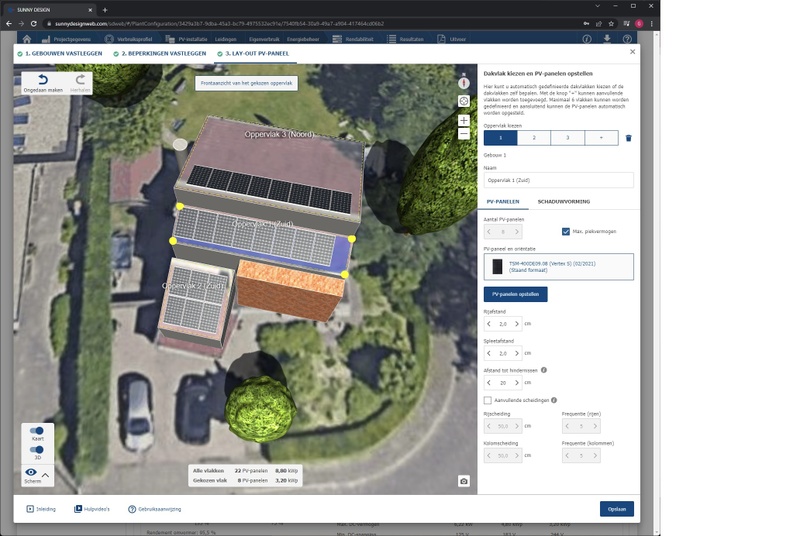The height and width of the screenshot is (536, 800).
Task: Open the Inleiding introduction
Action: [x=41, y=509]
